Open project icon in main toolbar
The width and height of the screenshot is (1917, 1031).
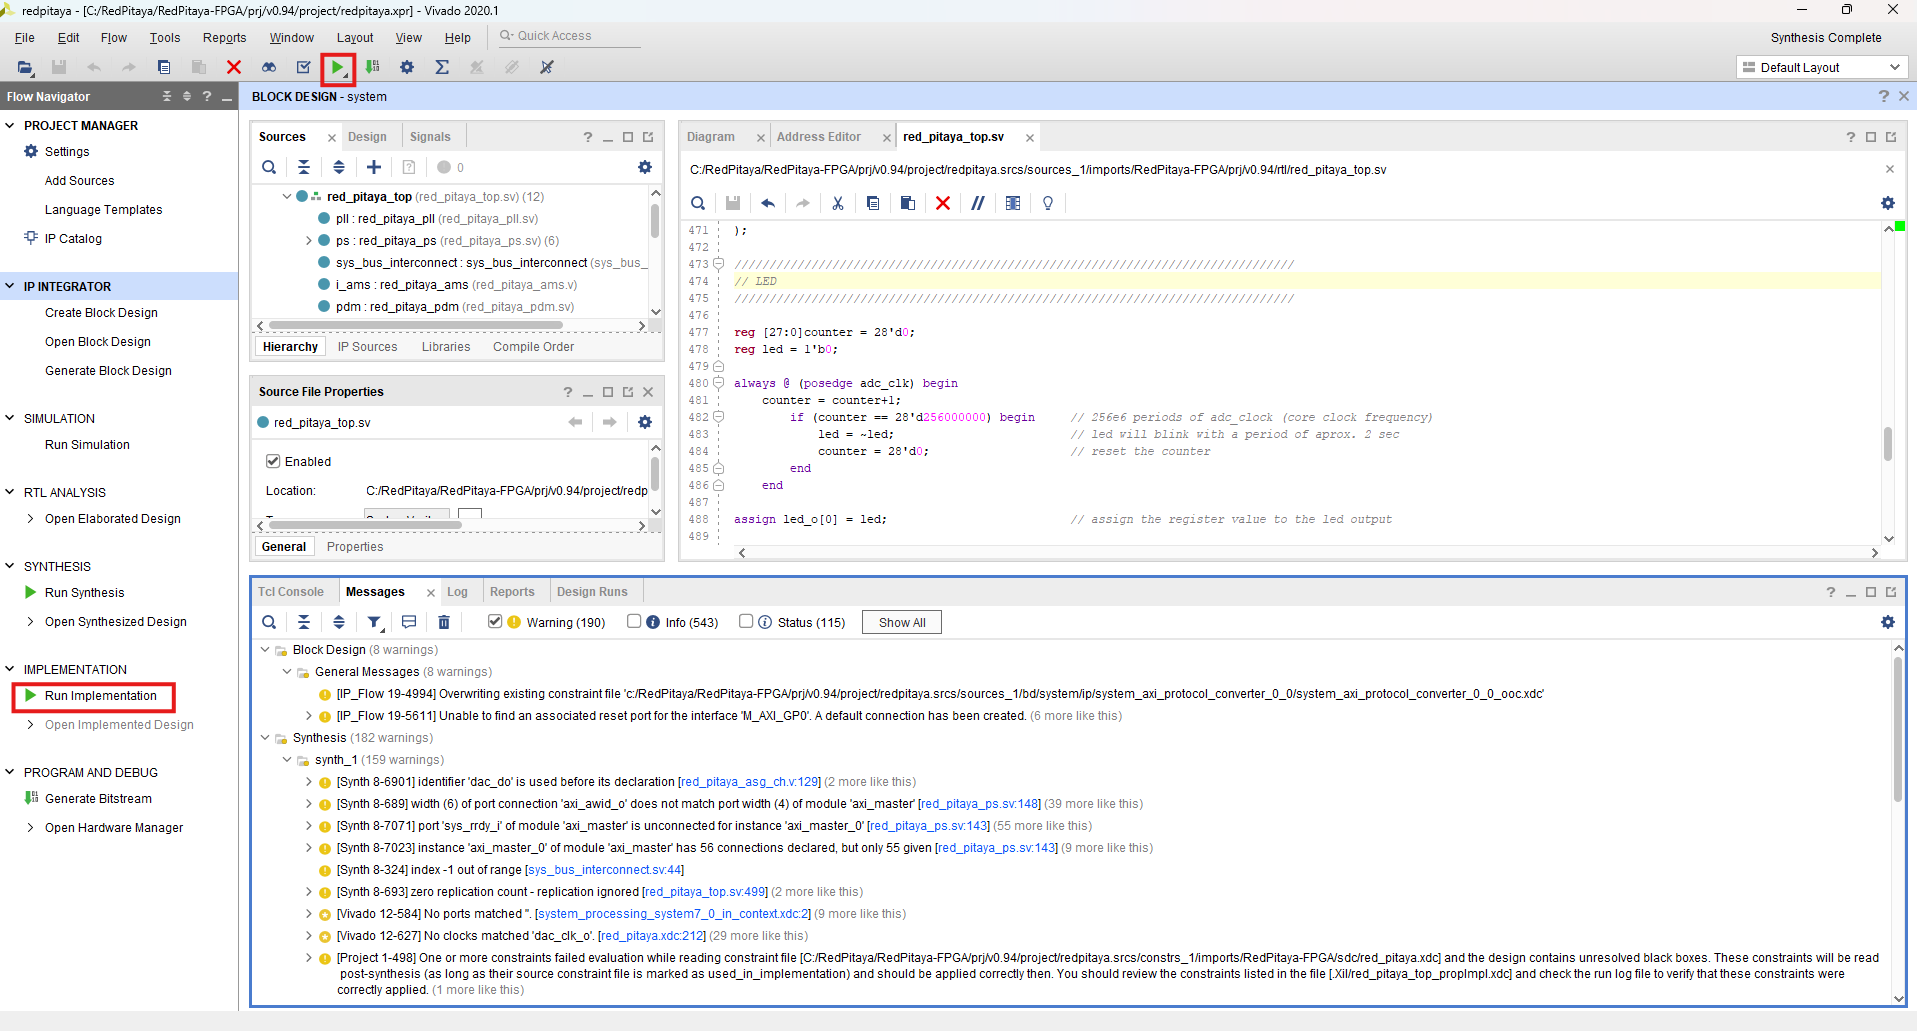coord(25,67)
